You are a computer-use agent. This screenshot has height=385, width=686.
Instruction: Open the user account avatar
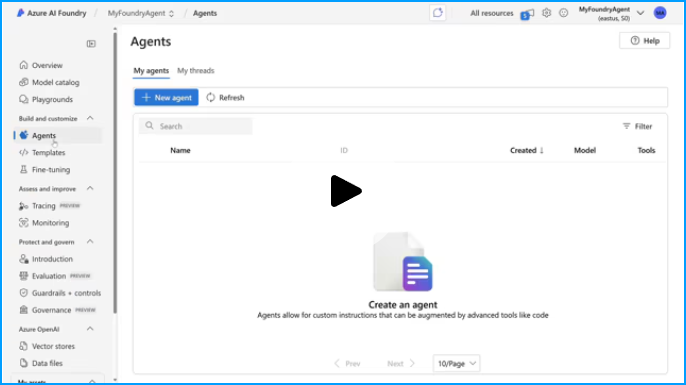coord(660,13)
